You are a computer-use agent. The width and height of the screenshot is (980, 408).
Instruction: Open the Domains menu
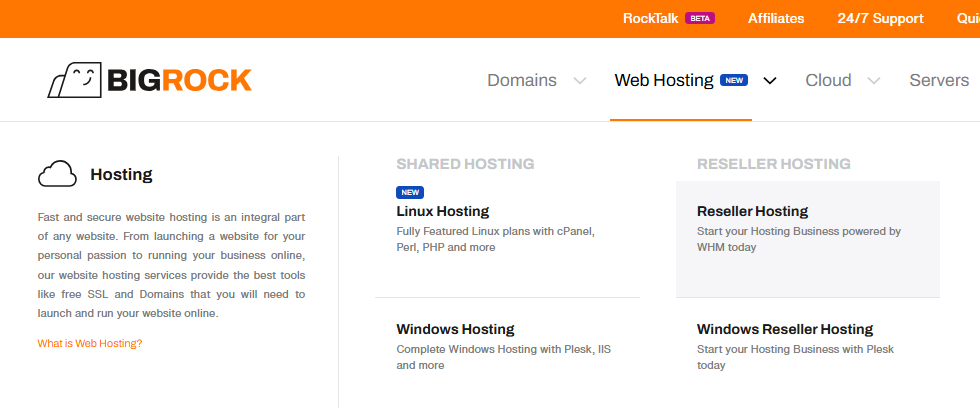click(x=522, y=80)
